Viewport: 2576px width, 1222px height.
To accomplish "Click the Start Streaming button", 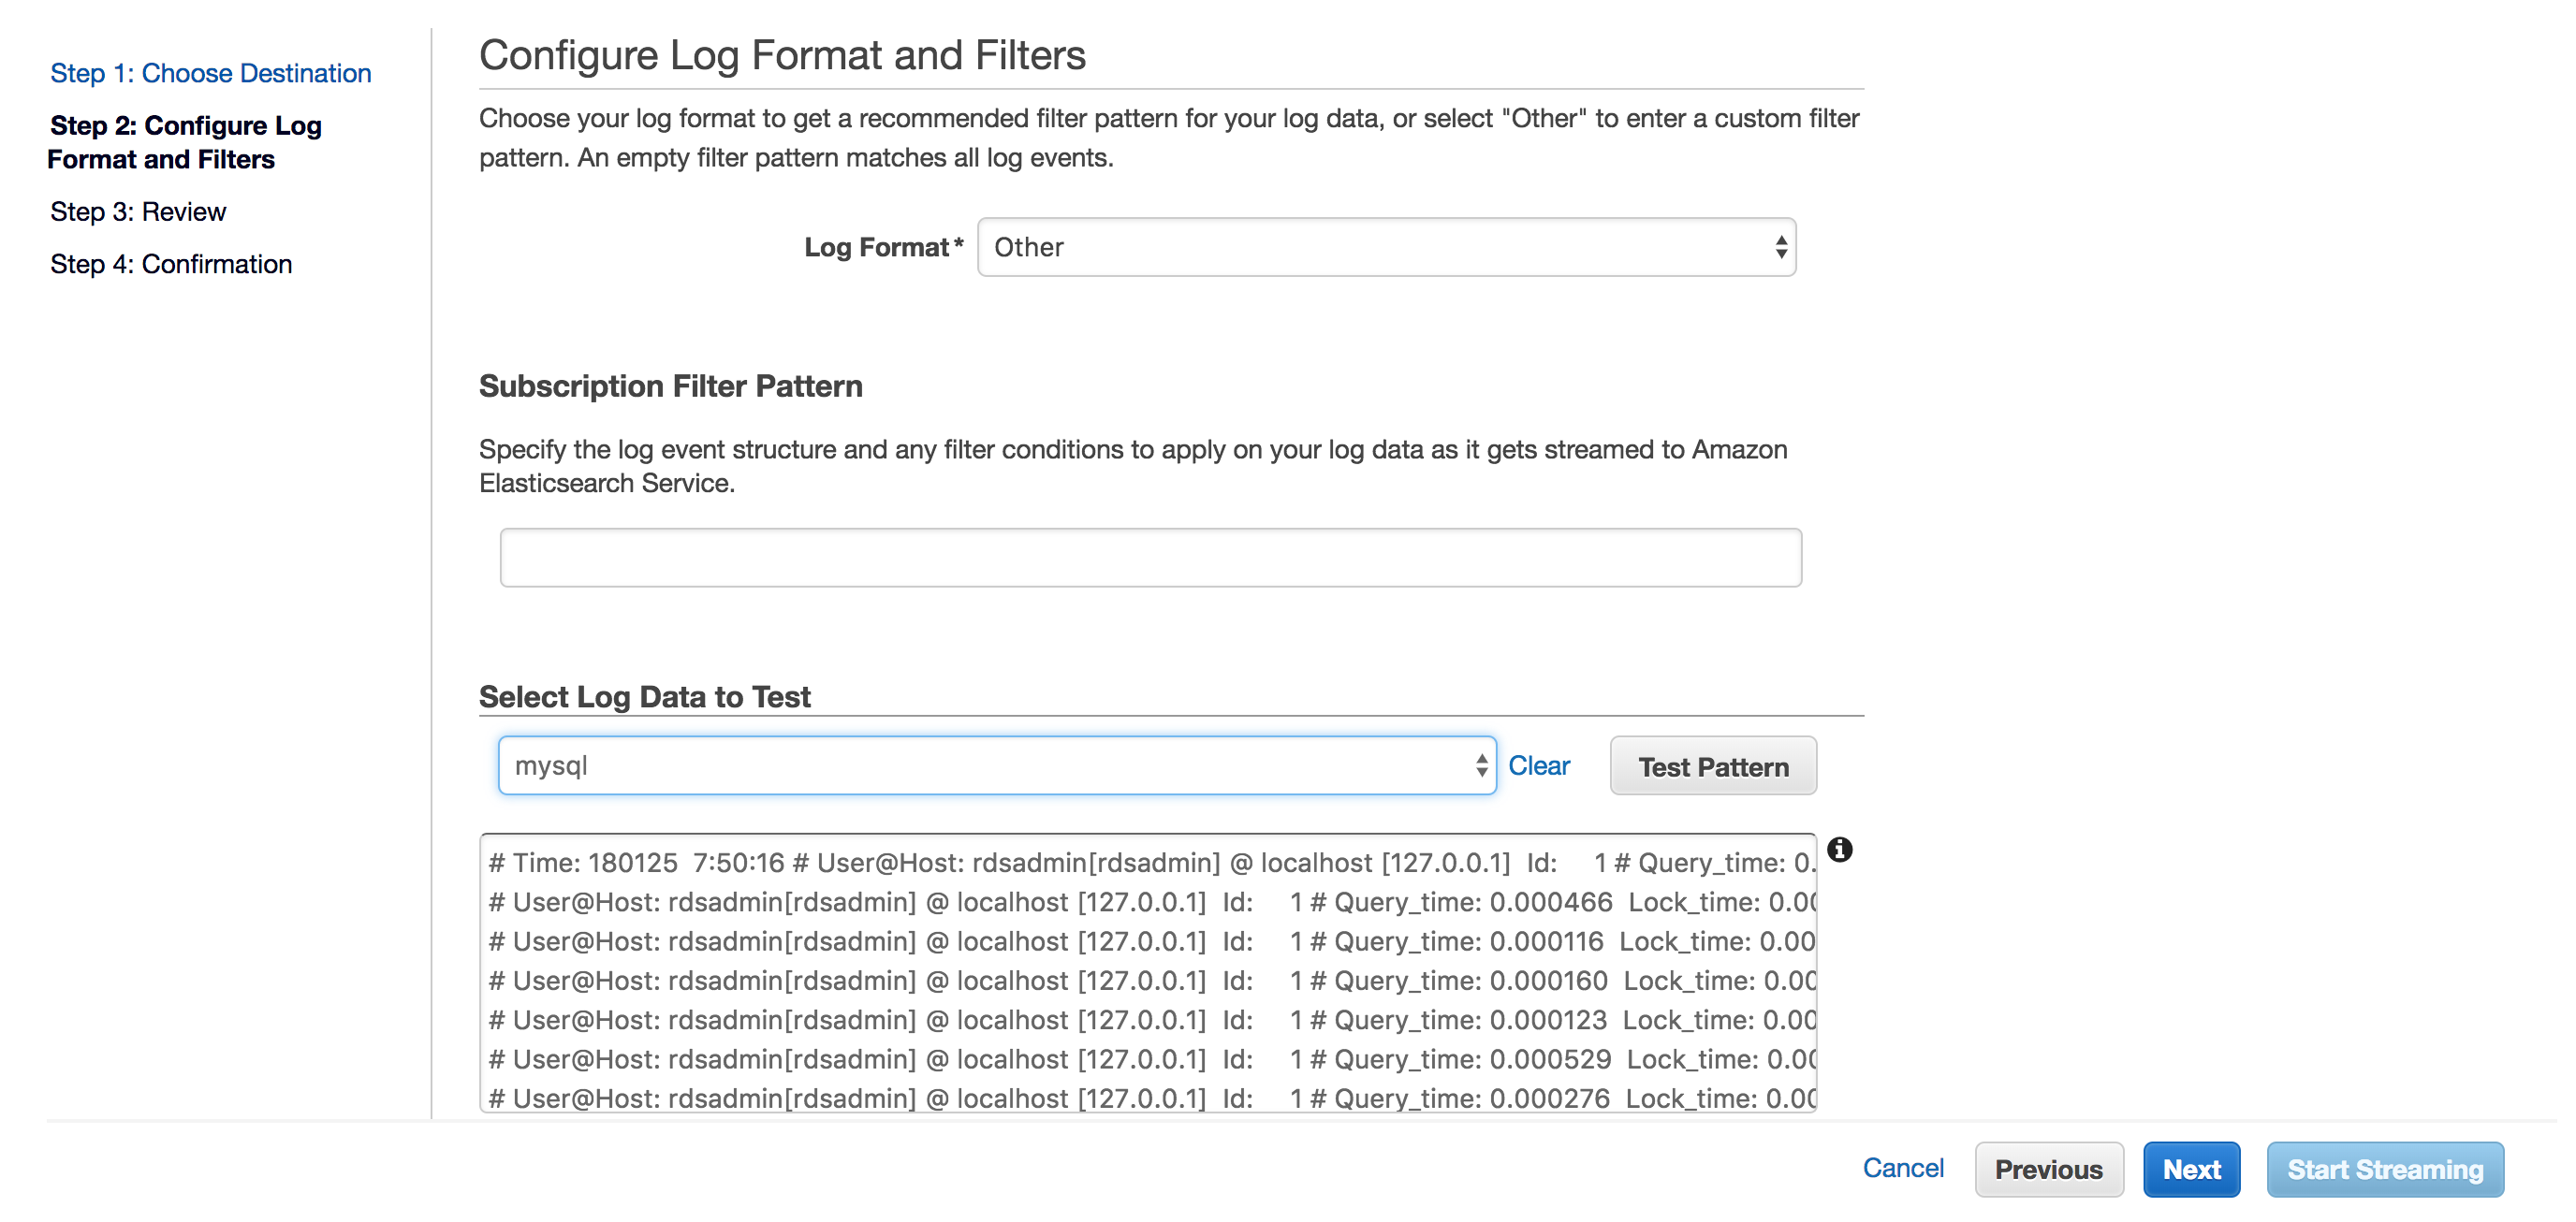I will click(2385, 1169).
